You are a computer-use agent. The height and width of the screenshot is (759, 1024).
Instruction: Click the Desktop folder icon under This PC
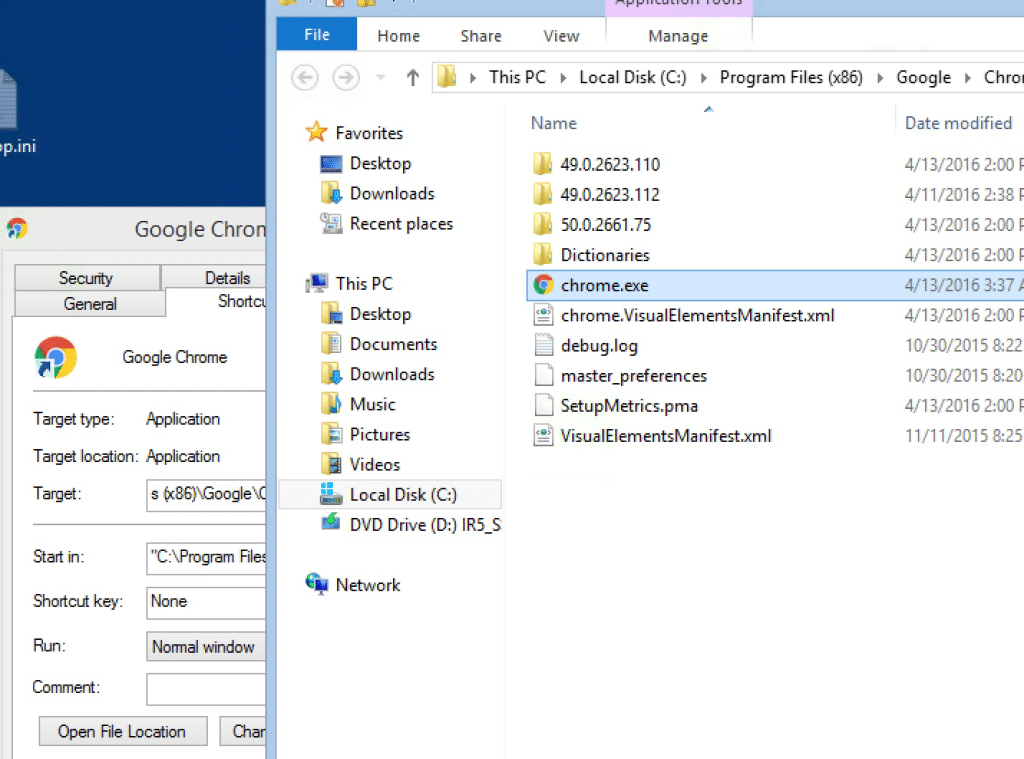331,314
